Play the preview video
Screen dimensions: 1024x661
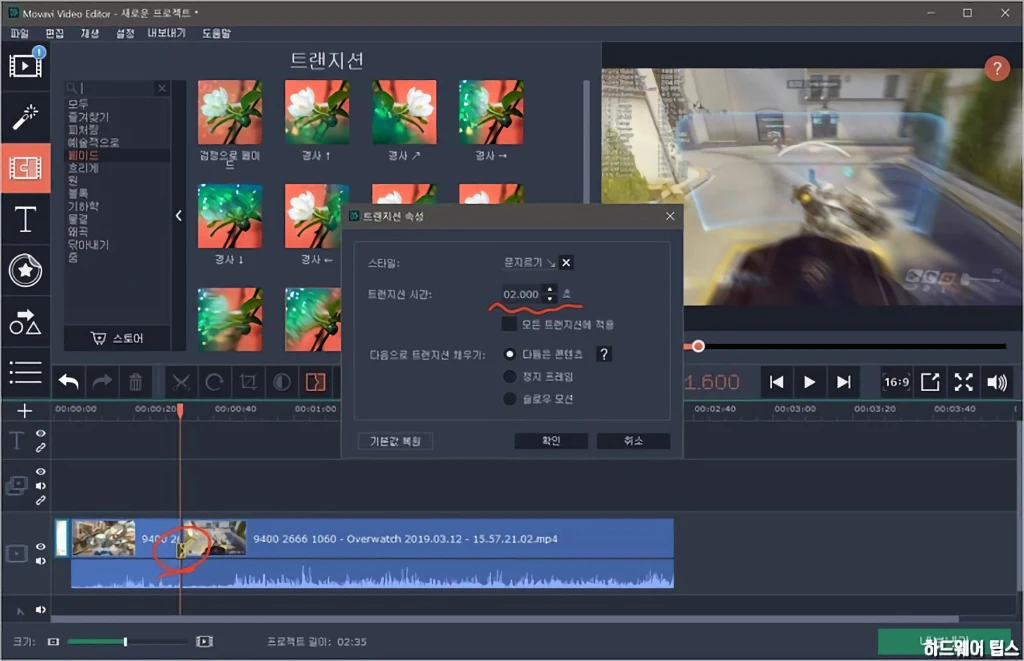[x=810, y=382]
